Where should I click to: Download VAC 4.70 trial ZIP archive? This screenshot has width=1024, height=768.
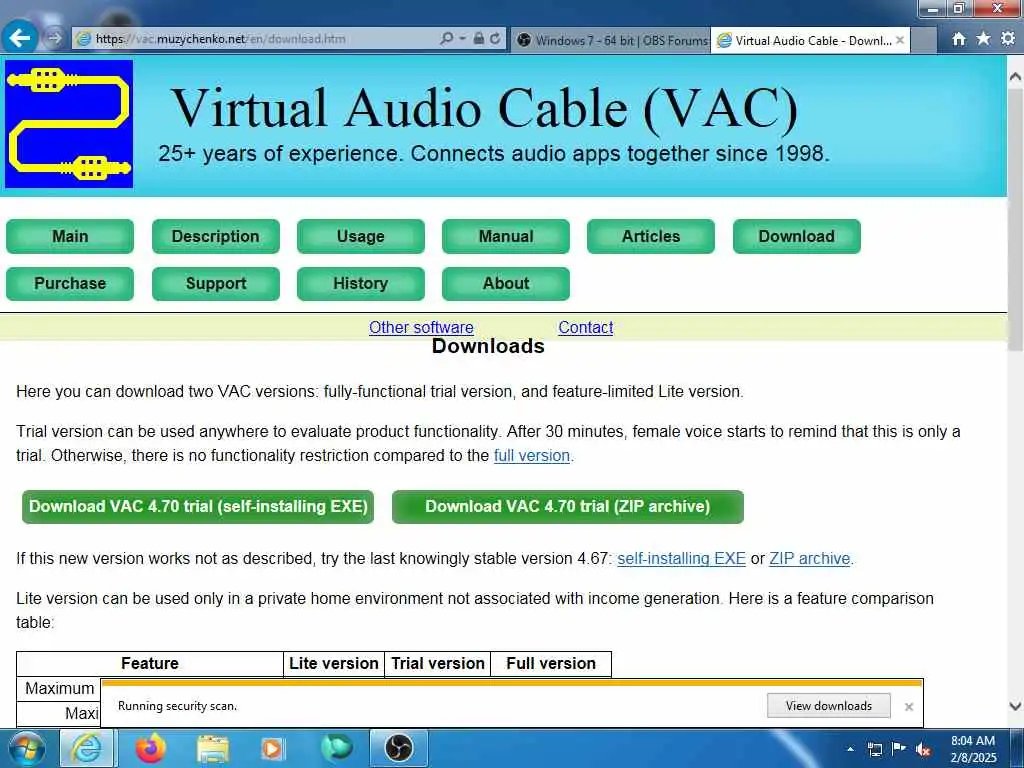[568, 507]
